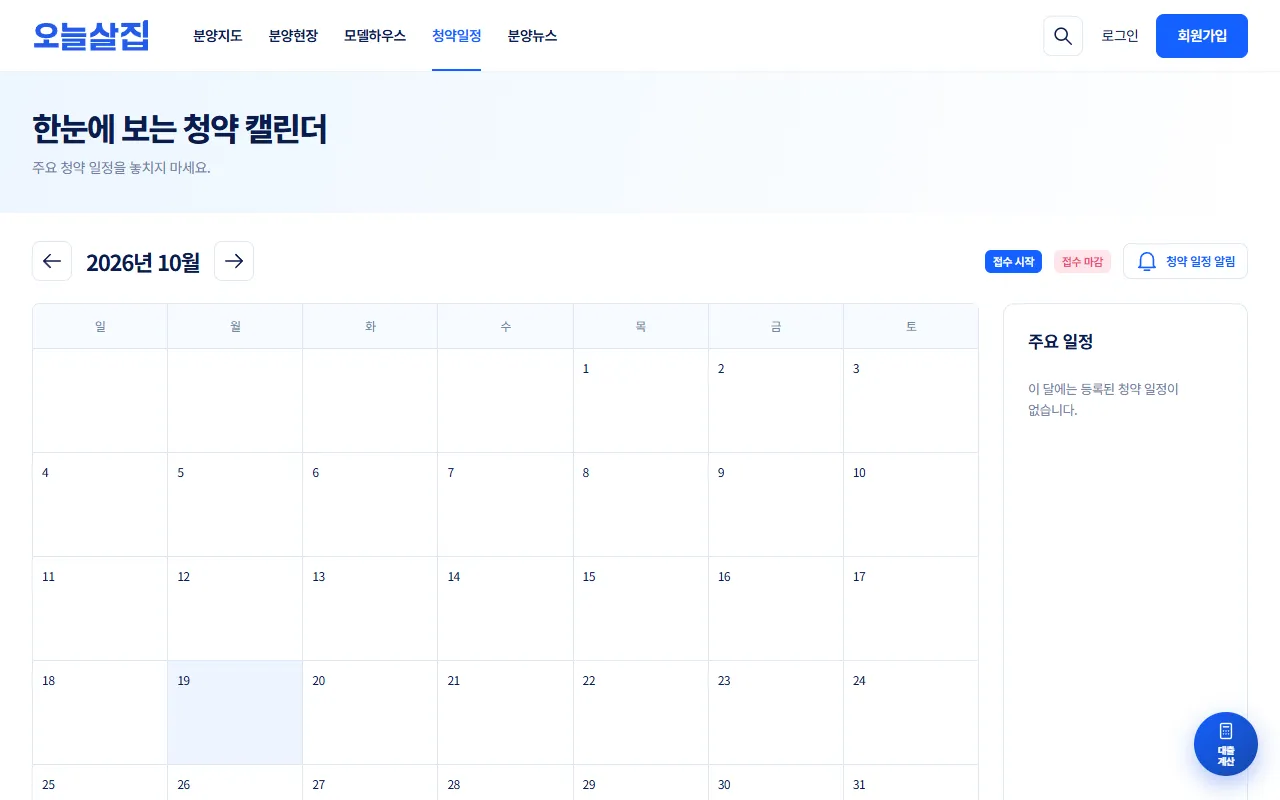Open the floating loan calculator button

[x=1226, y=744]
